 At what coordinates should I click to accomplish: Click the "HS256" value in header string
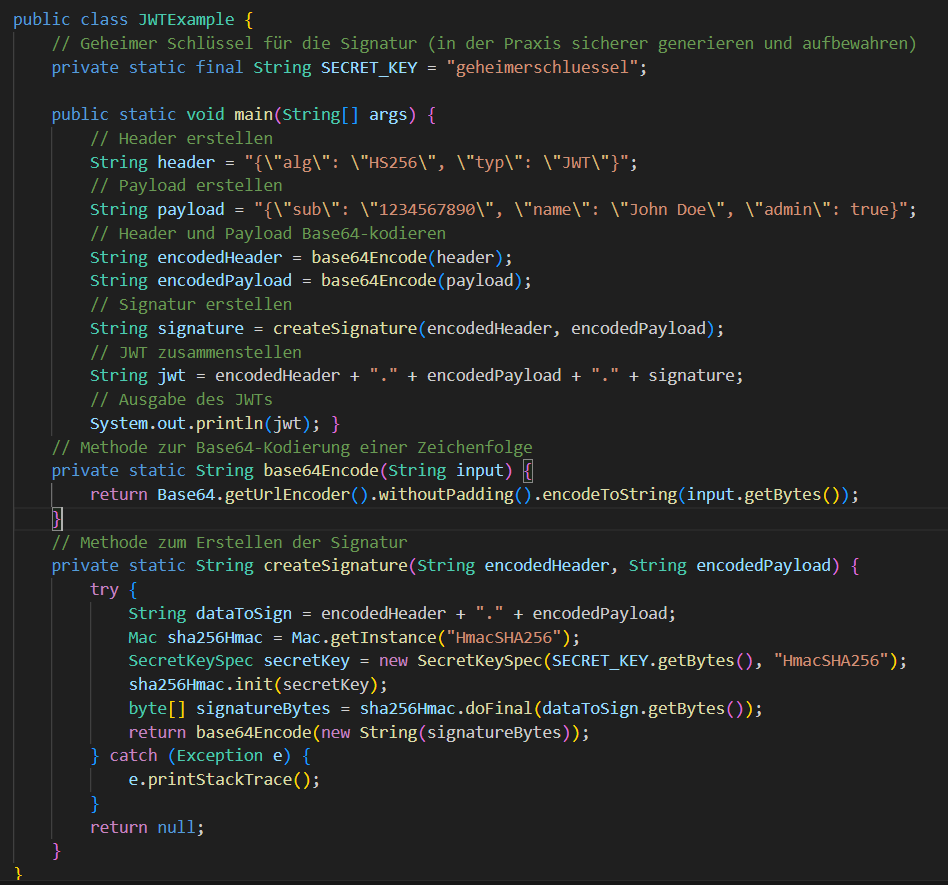pyautogui.click(x=393, y=162)
